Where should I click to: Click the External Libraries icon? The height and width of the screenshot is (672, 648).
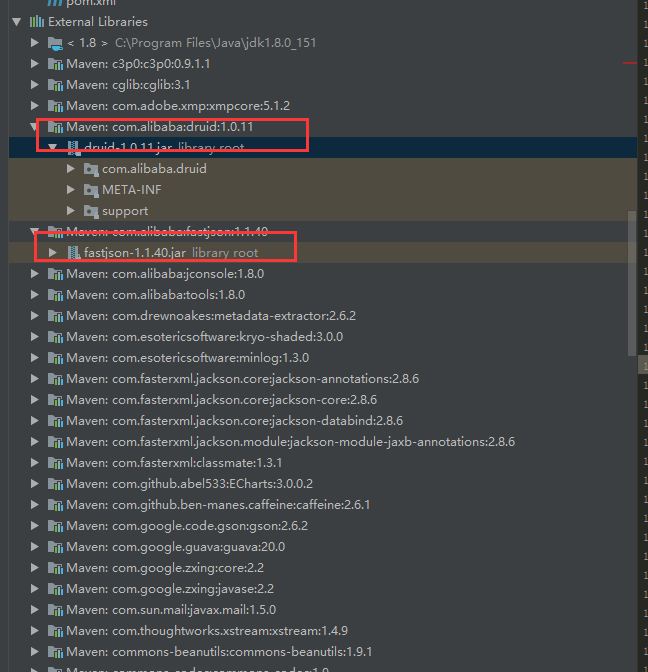[x=37, y=22]
